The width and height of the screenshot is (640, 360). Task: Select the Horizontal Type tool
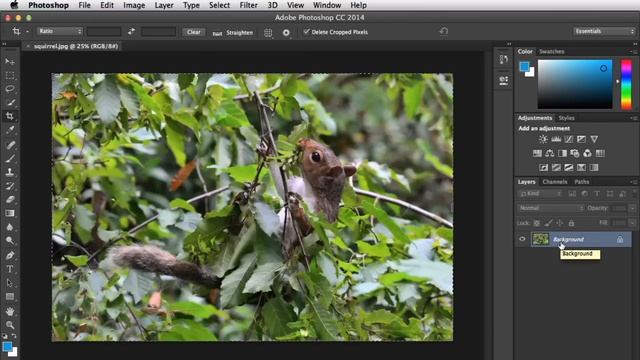point(10,269)
